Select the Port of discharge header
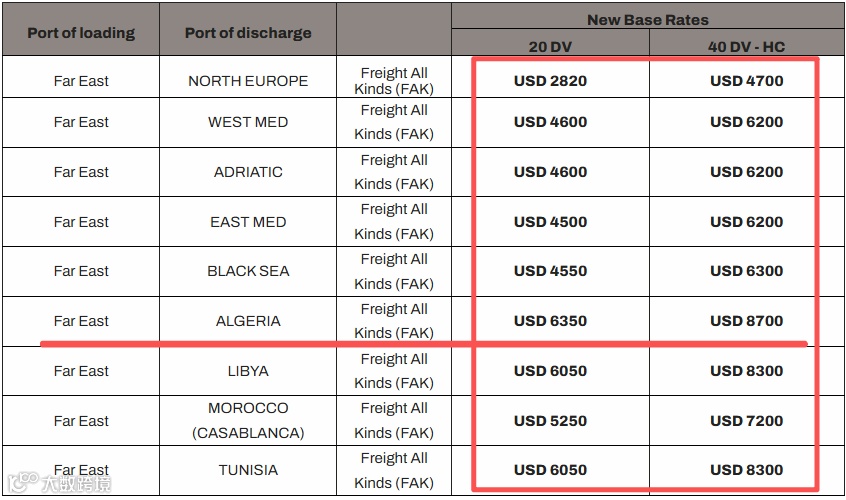846x500 pixels. (248, 33)
